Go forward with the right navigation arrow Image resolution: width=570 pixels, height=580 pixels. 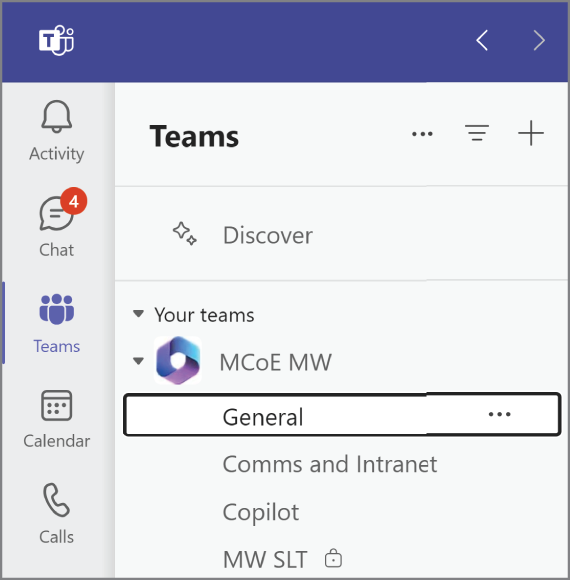point(539,40)
